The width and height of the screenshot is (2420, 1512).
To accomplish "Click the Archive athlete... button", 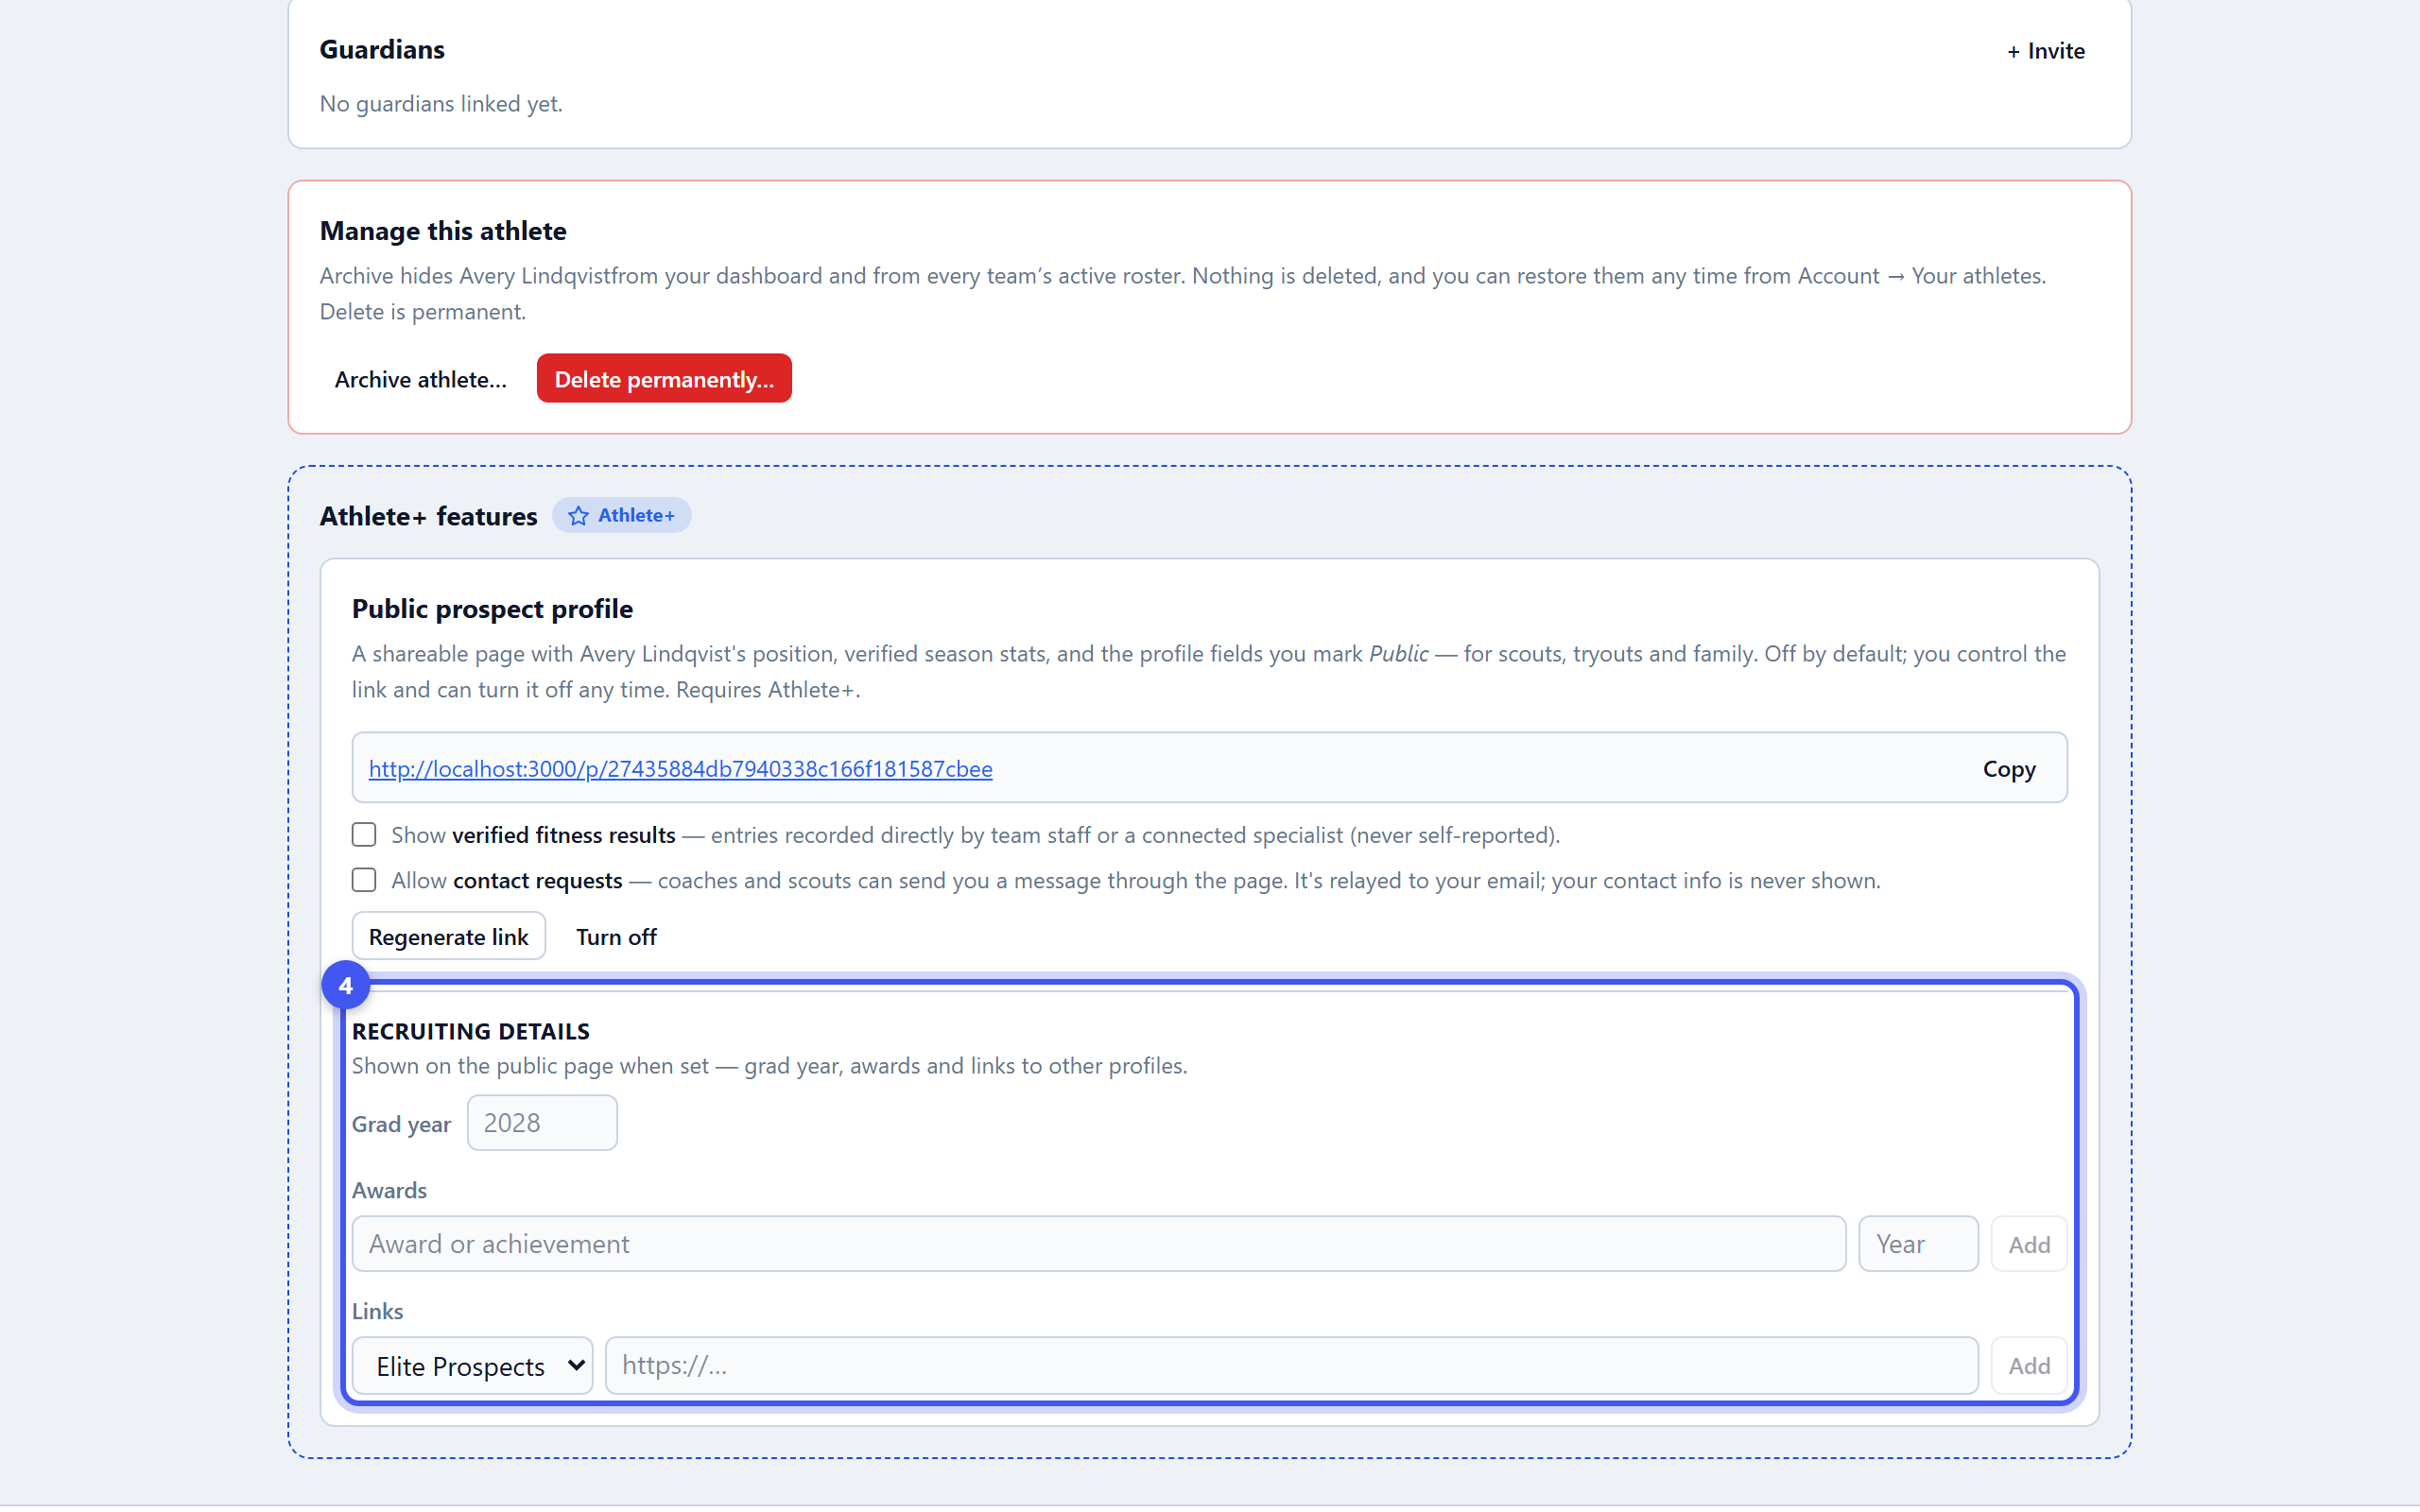I will point(420,379).
